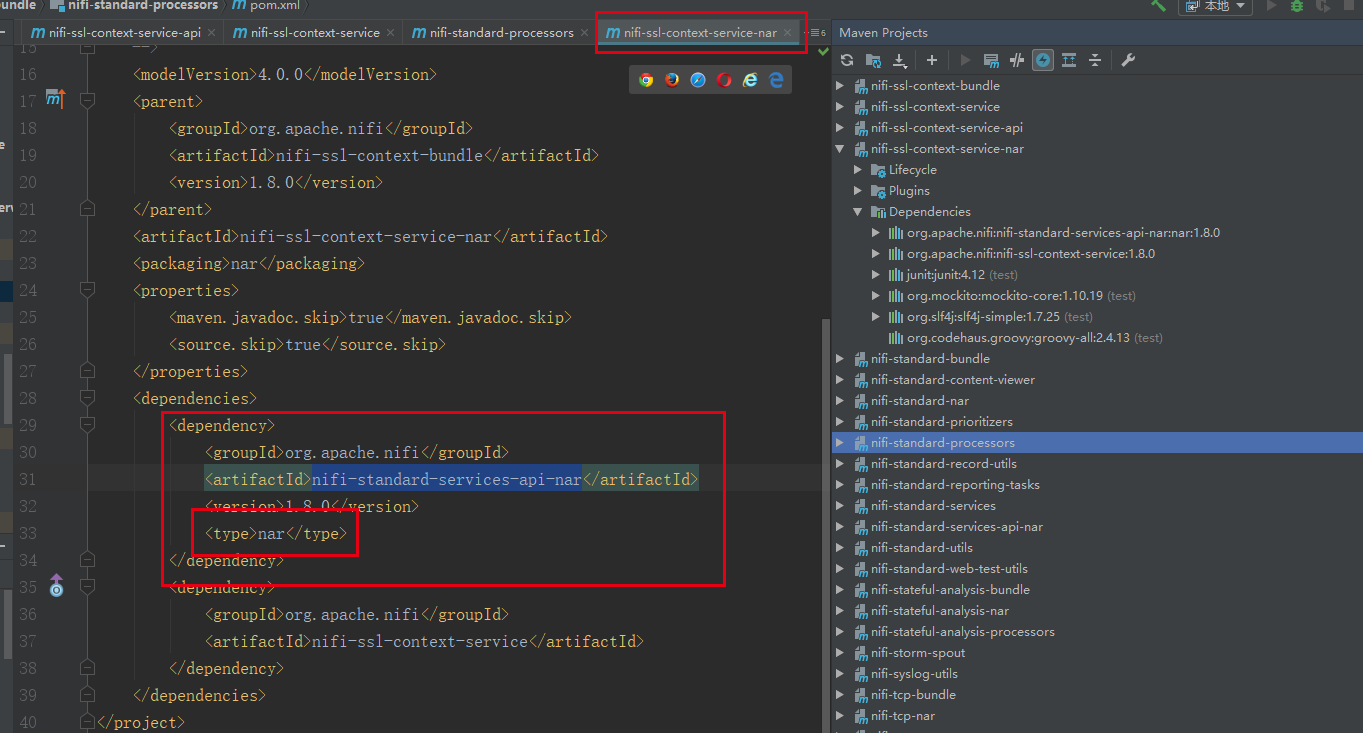
Task: Open pom preview in Firefox
Action: click(672, 80)
